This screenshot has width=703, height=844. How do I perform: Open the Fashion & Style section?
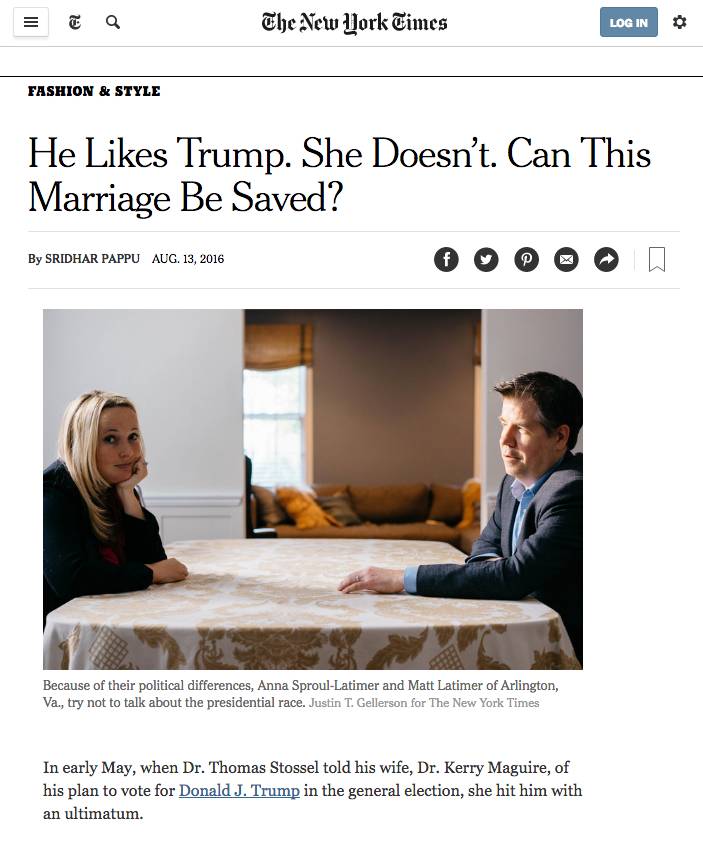tap(94, 91)
